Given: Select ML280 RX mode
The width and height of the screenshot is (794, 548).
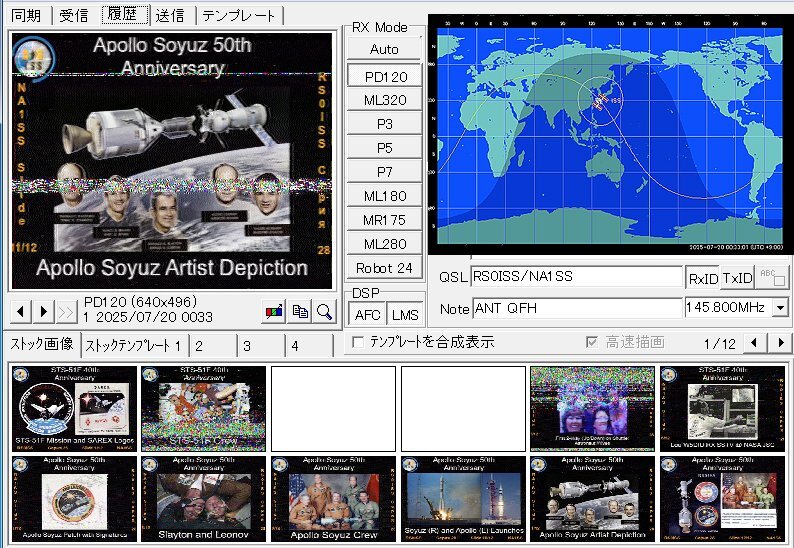Looking at the screenshot, I should click(x=384, y=244).
